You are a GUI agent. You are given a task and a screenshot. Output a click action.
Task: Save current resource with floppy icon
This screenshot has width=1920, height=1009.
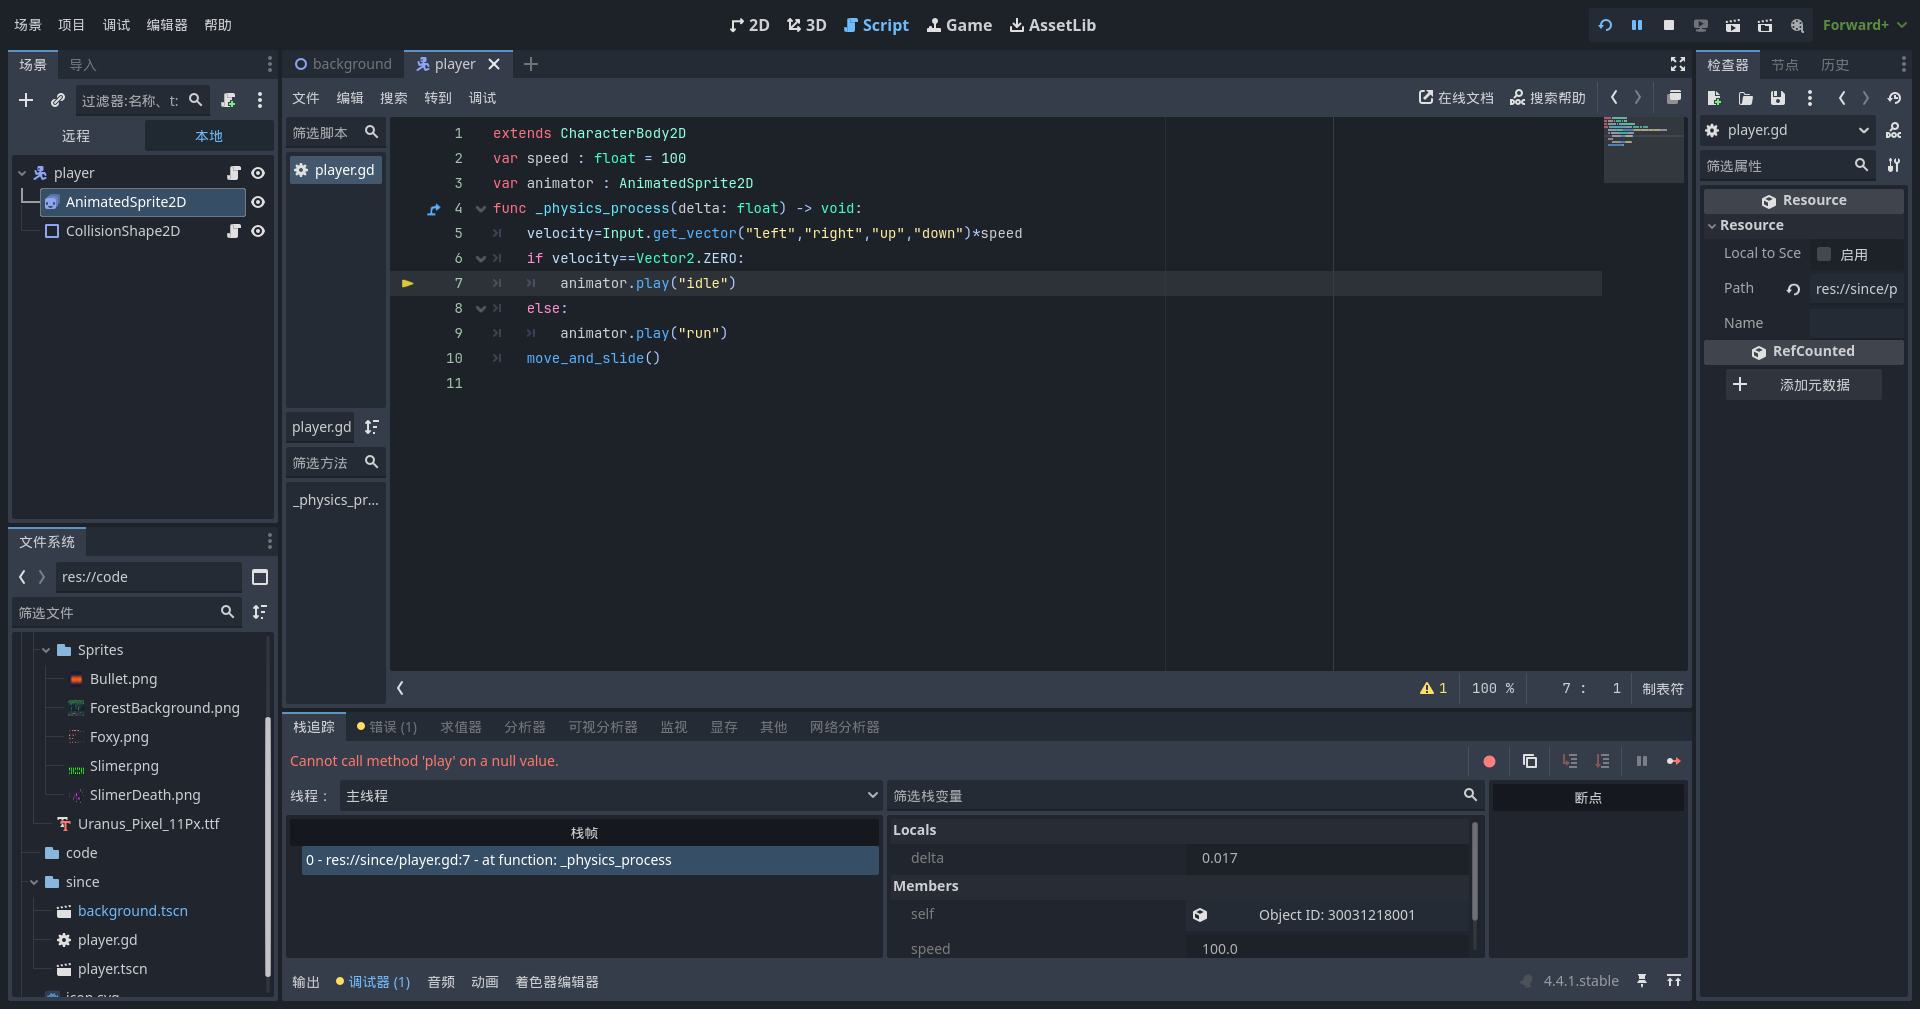click(x=1778, y=98)
